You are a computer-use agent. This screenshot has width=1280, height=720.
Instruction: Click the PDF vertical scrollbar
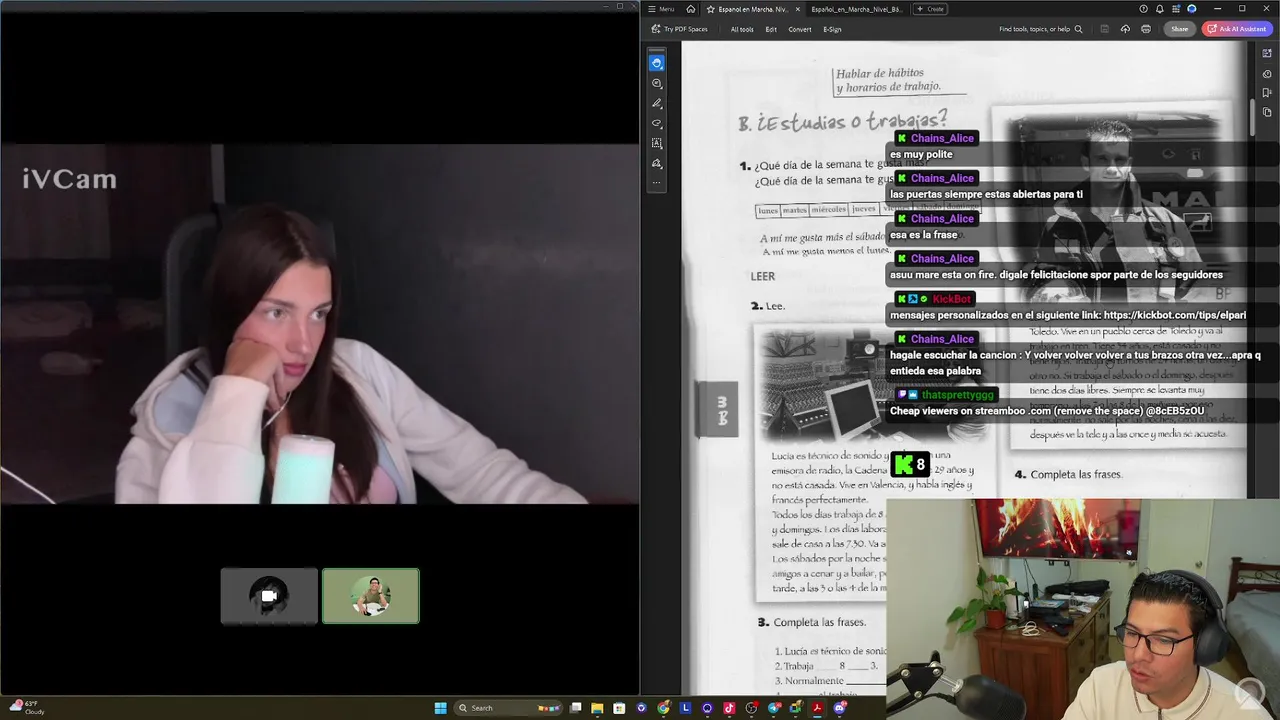(1251, 115)
